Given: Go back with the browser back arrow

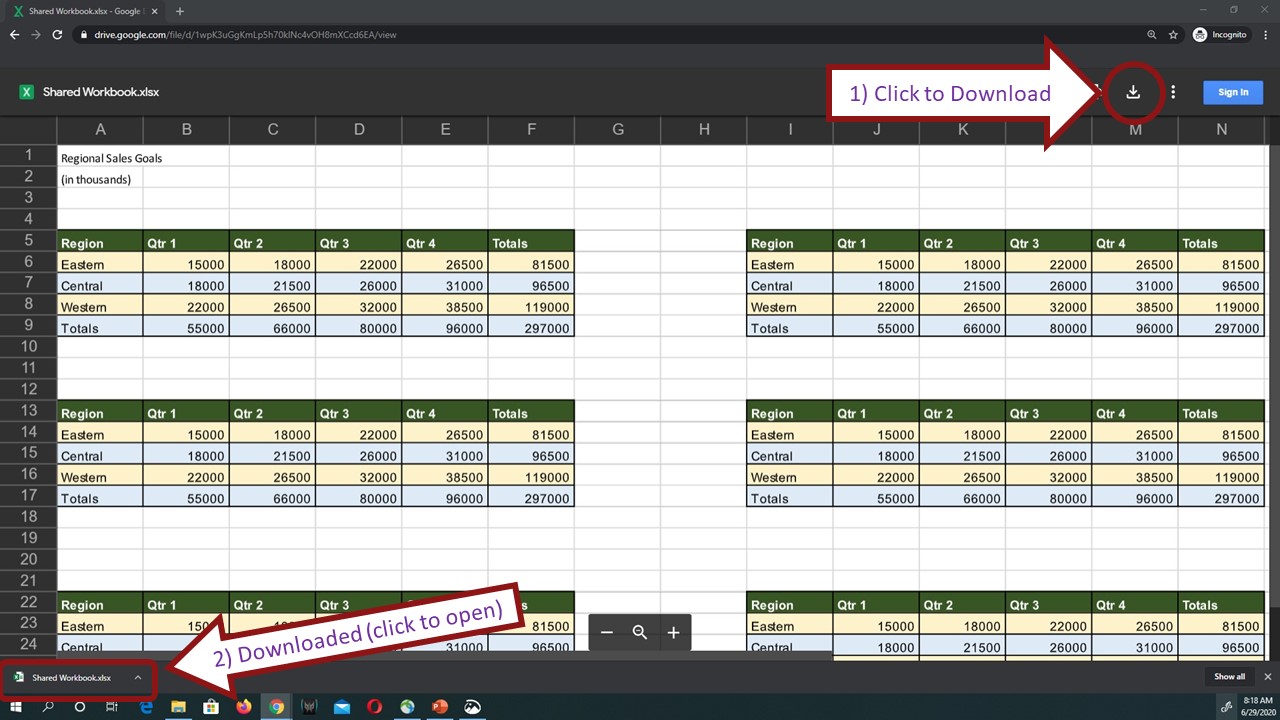Looking at the screenshot, I should (14, 34).
